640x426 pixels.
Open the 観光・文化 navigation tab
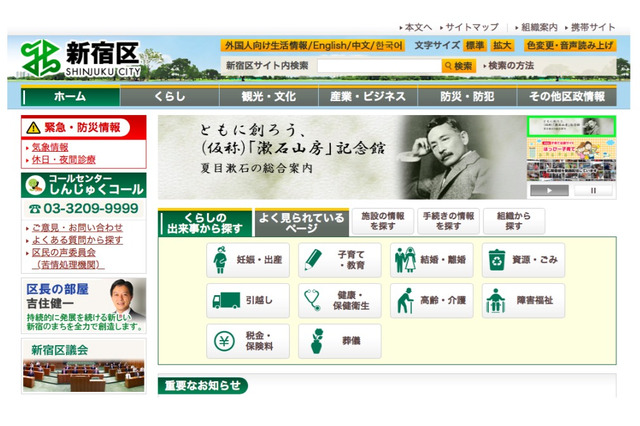point(269,96)
